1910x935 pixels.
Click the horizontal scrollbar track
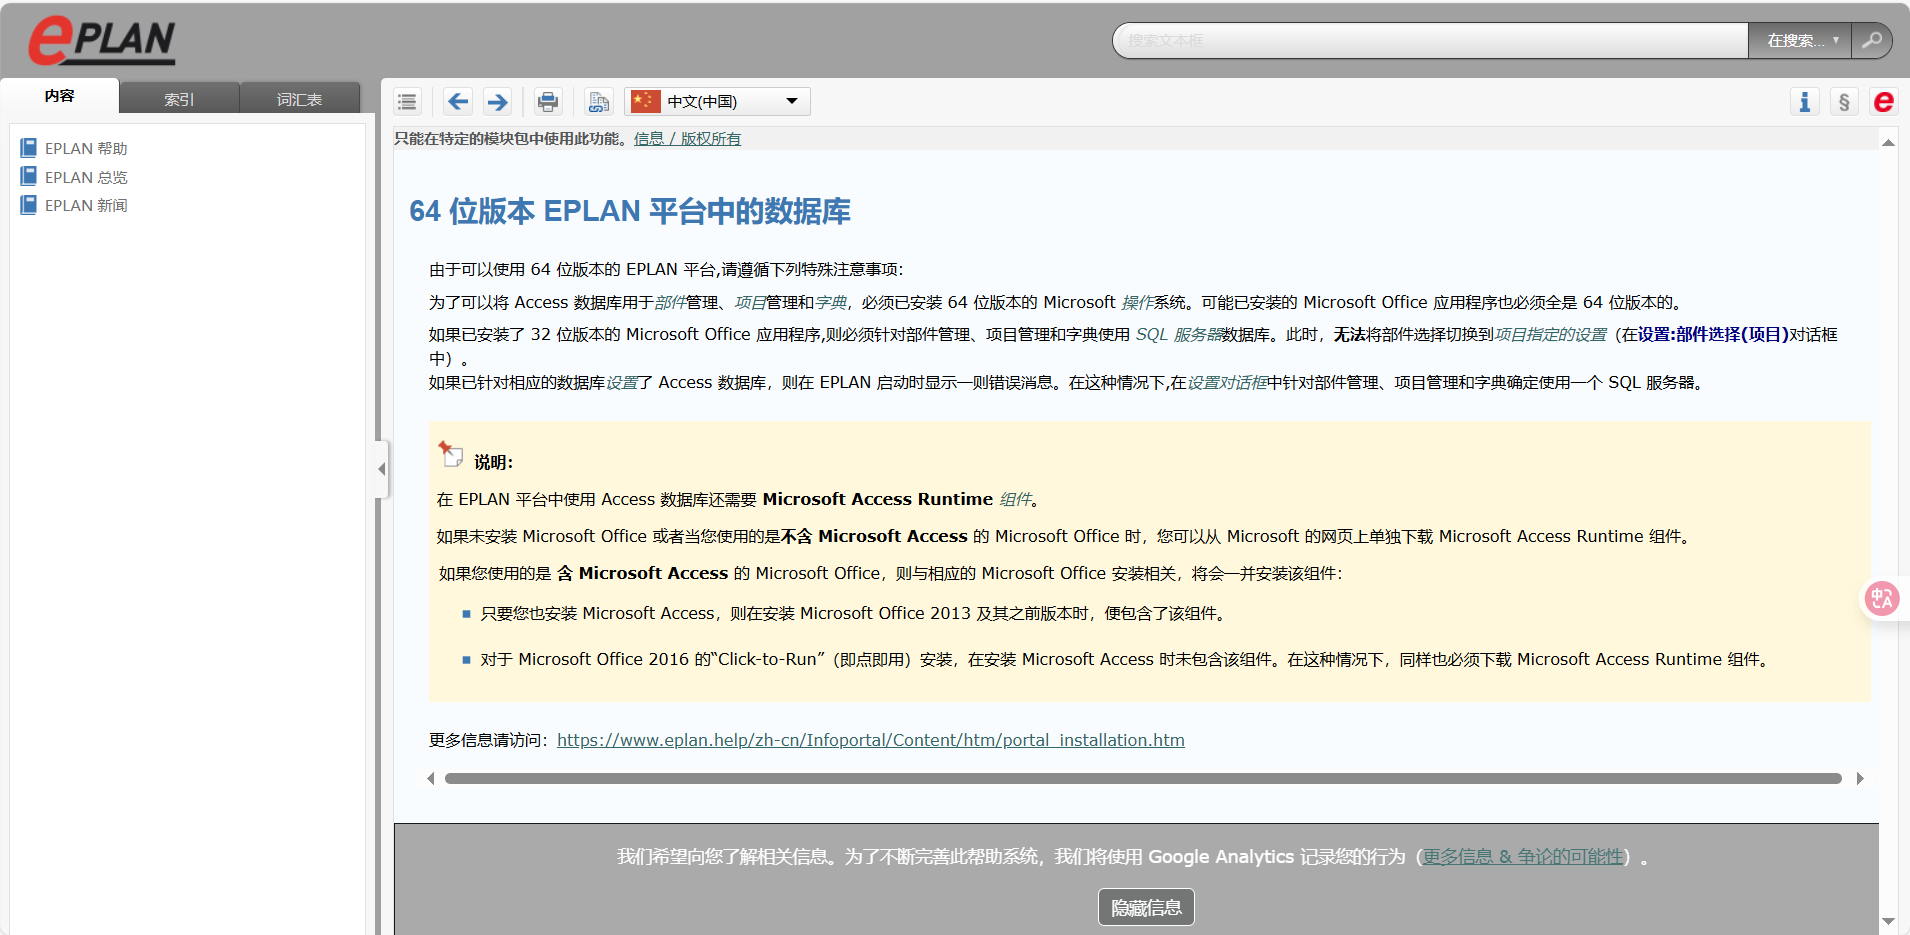coord(1143,778)
